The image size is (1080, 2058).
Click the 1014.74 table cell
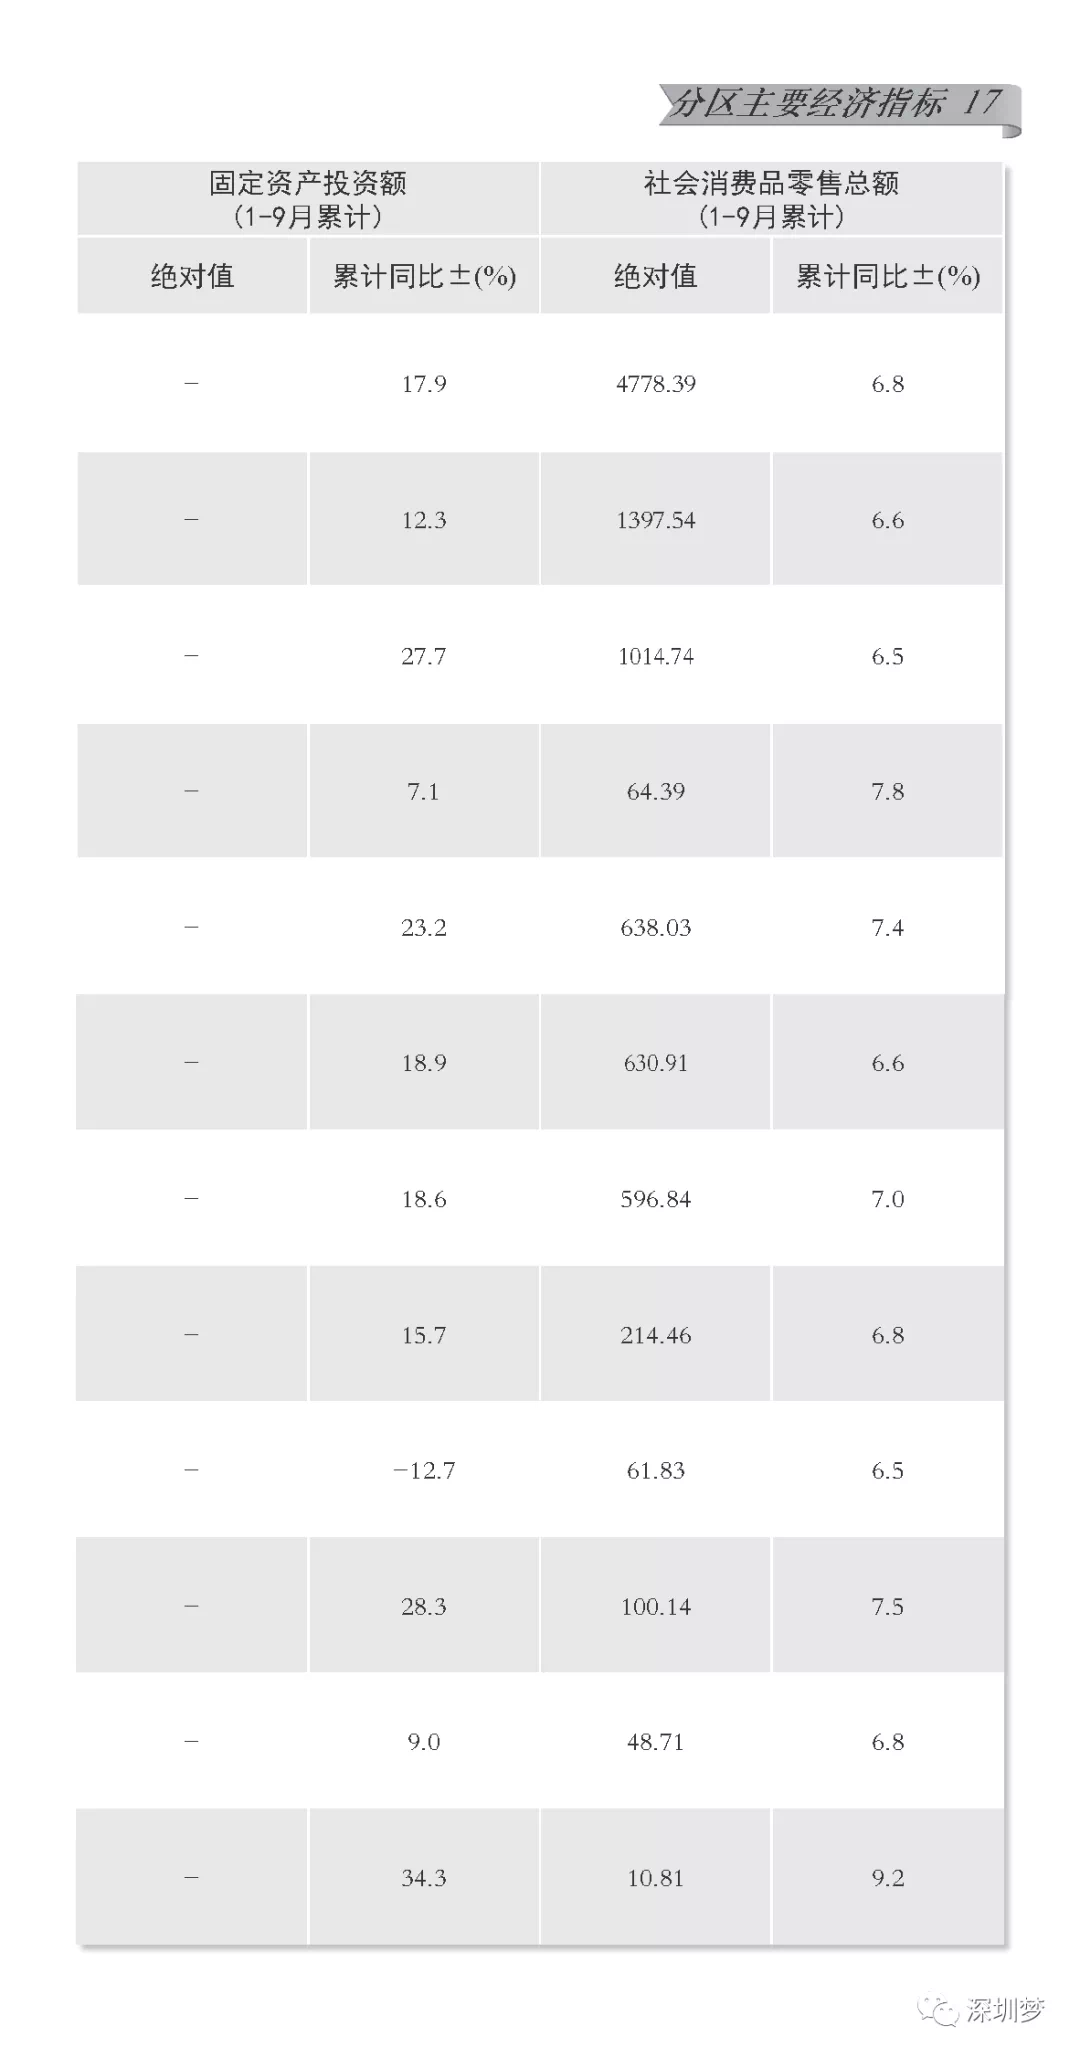[656, 656]
